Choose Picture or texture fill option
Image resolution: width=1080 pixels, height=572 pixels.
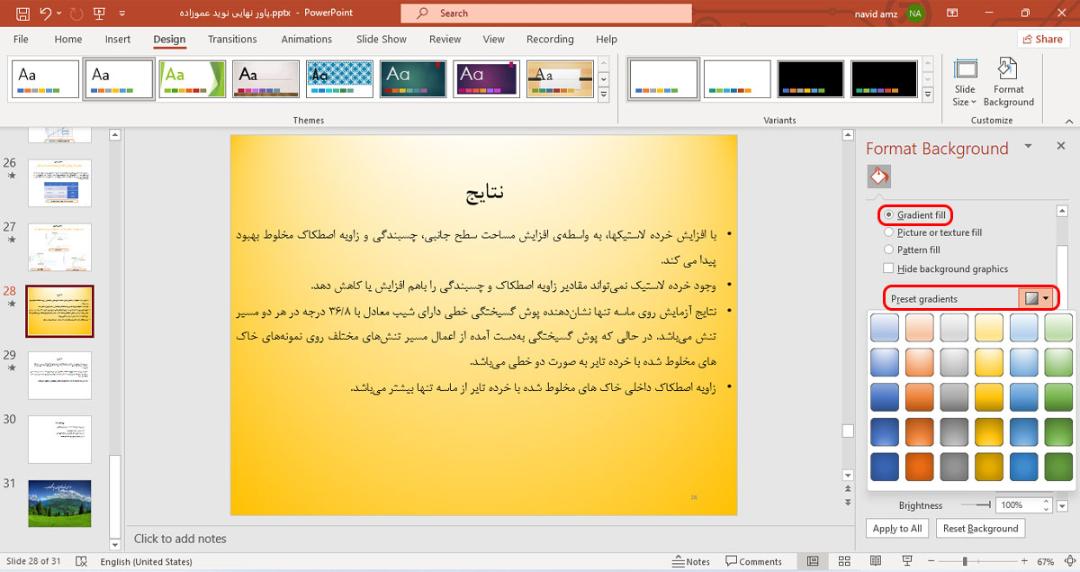coord(933,232)
